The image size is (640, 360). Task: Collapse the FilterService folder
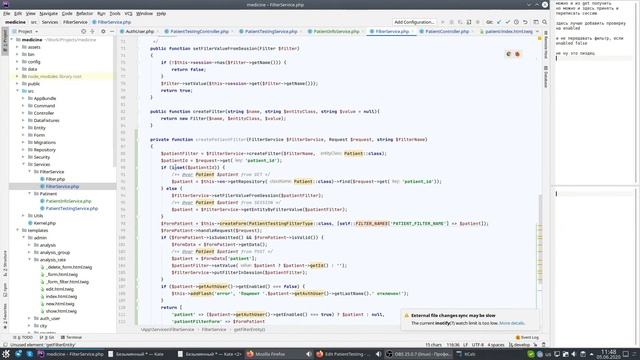point(29,172)
